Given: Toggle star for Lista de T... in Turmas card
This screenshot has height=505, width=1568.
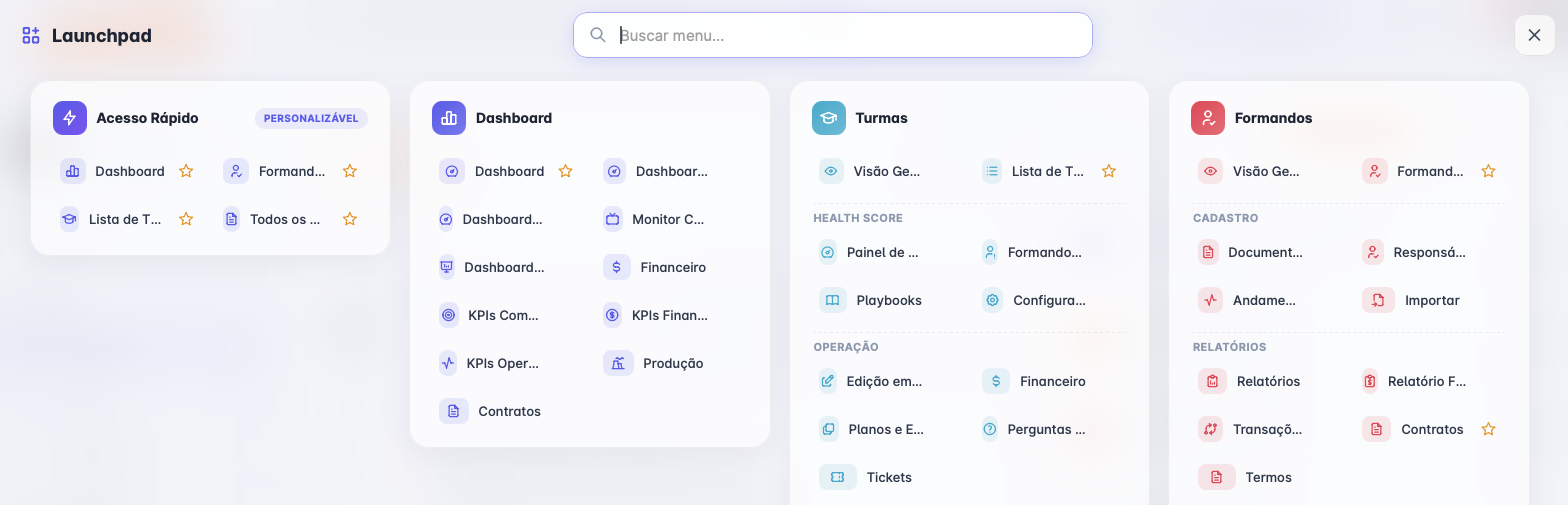Looking at the screenshot, I should [1109, 171].
